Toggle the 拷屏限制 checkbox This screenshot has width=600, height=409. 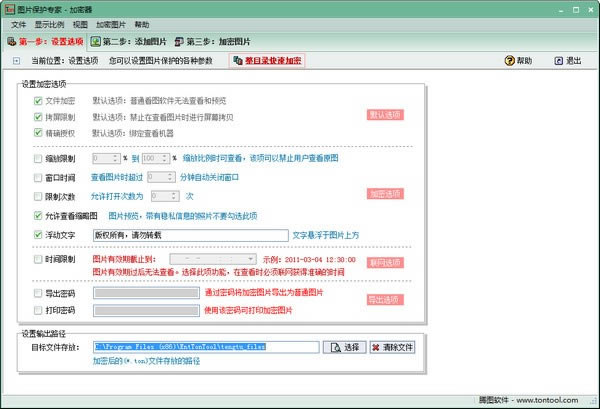38,117
